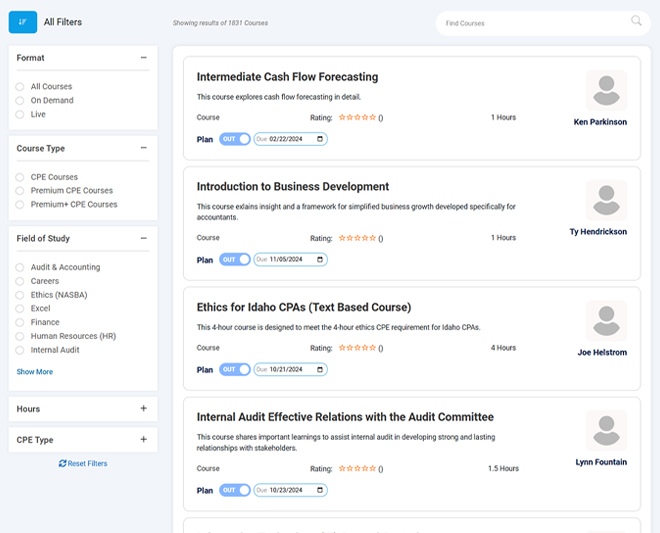Viewport: 660px width, 533px height.
Task: Click the '1.5 Hours' duration text
Action: (503, 468)
